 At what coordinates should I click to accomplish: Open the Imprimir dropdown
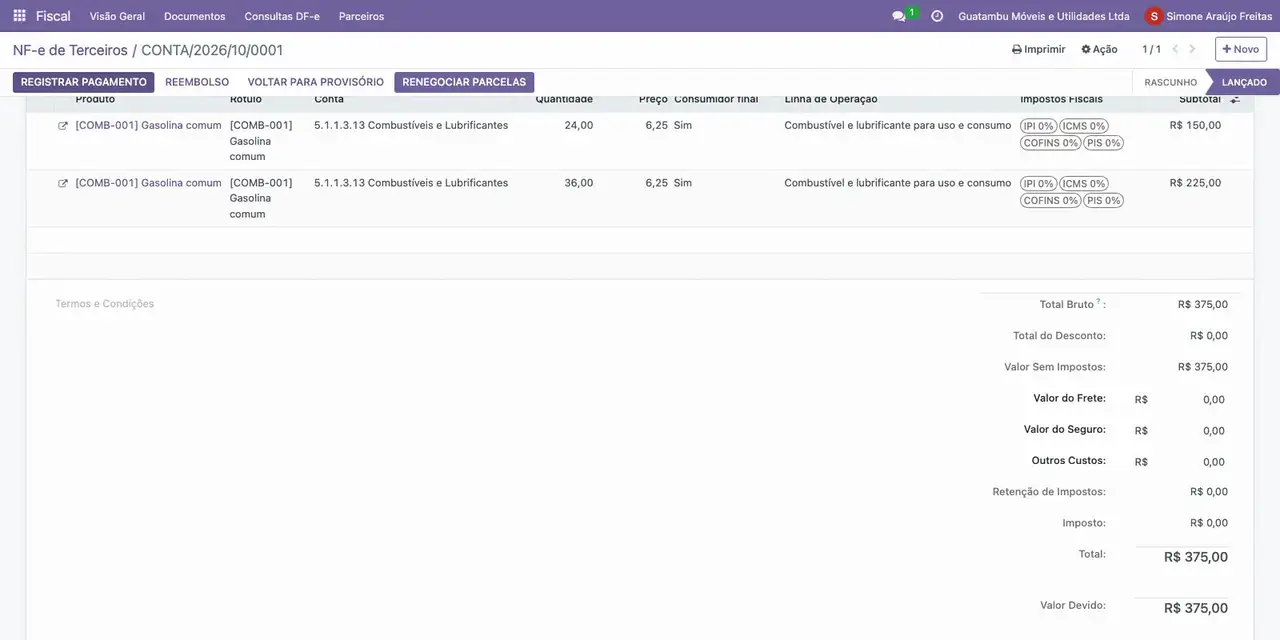tap(1038, 49)
